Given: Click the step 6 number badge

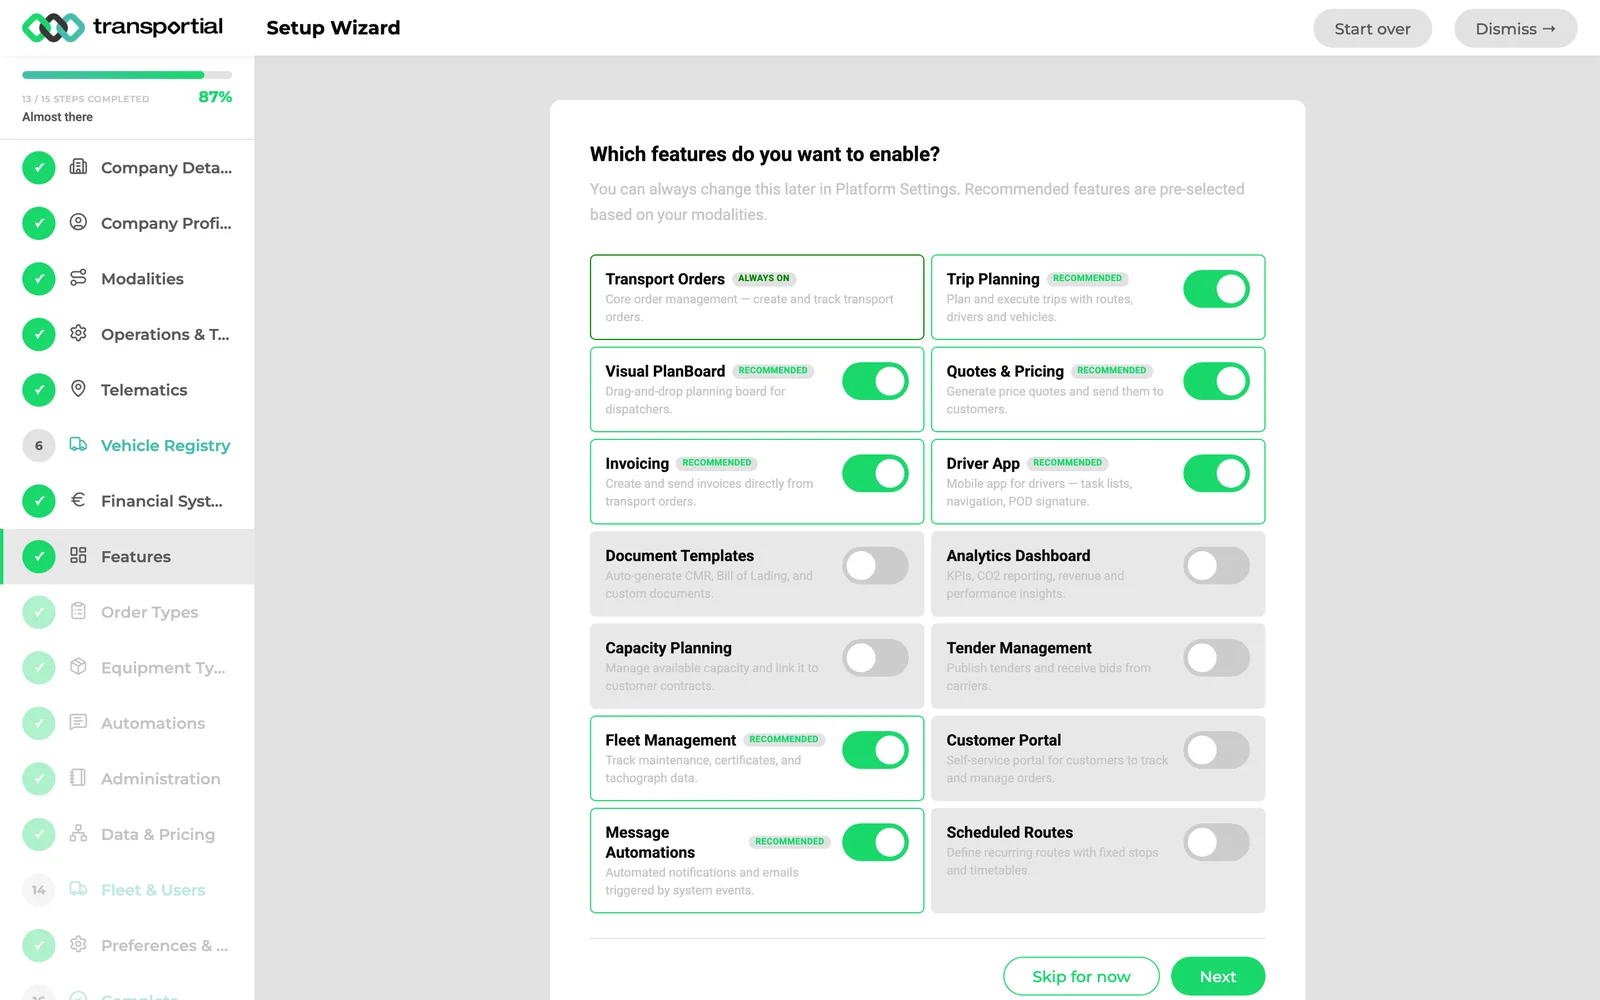Looking at the screenshot, I should click(x=39, y=445).
